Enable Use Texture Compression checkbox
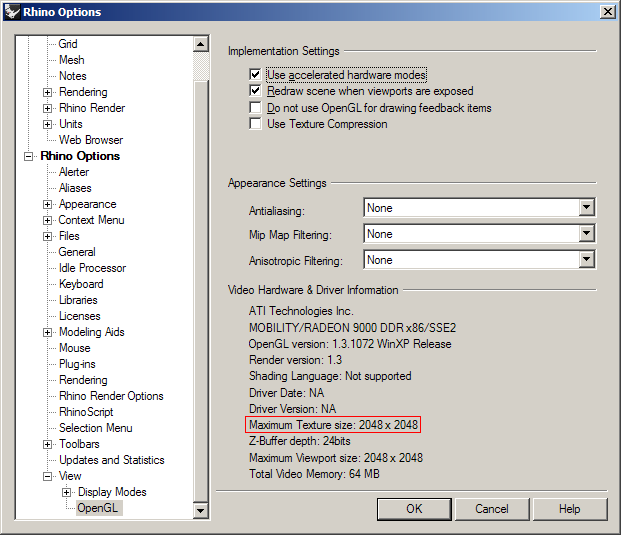Screen dimensions: 621x535 256,124
